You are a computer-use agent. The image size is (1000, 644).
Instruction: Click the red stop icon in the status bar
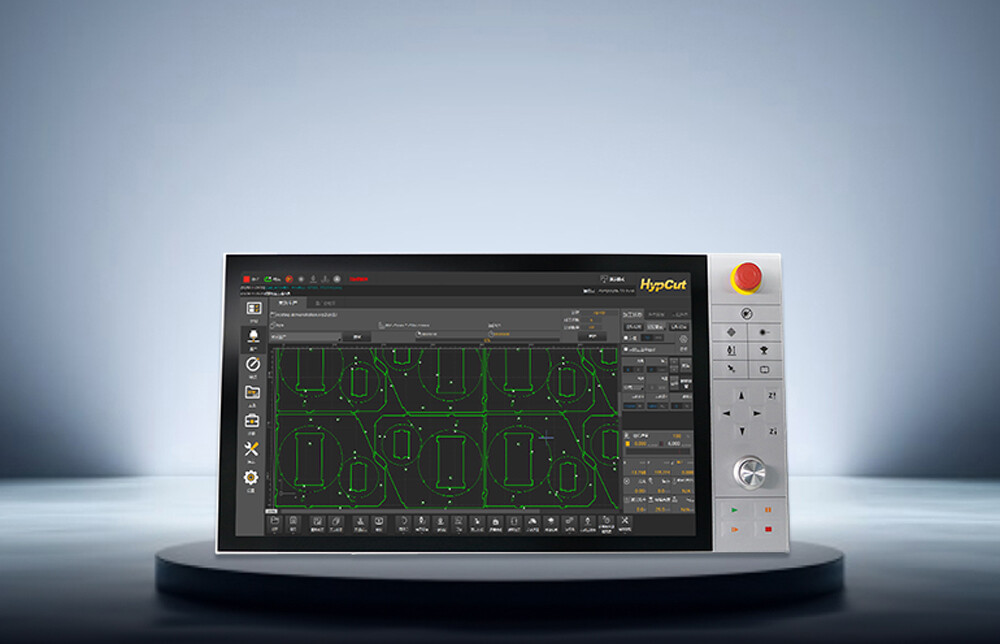(246, 279)
